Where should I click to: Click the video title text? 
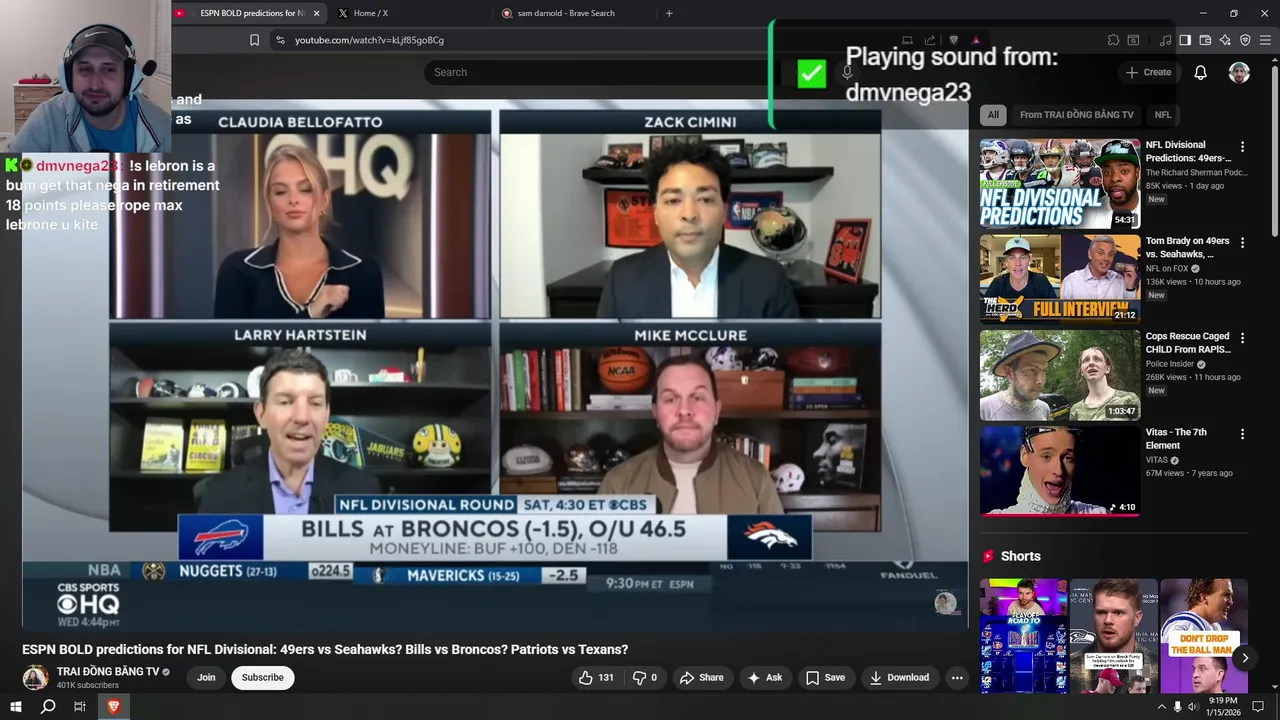coord(325,649)
